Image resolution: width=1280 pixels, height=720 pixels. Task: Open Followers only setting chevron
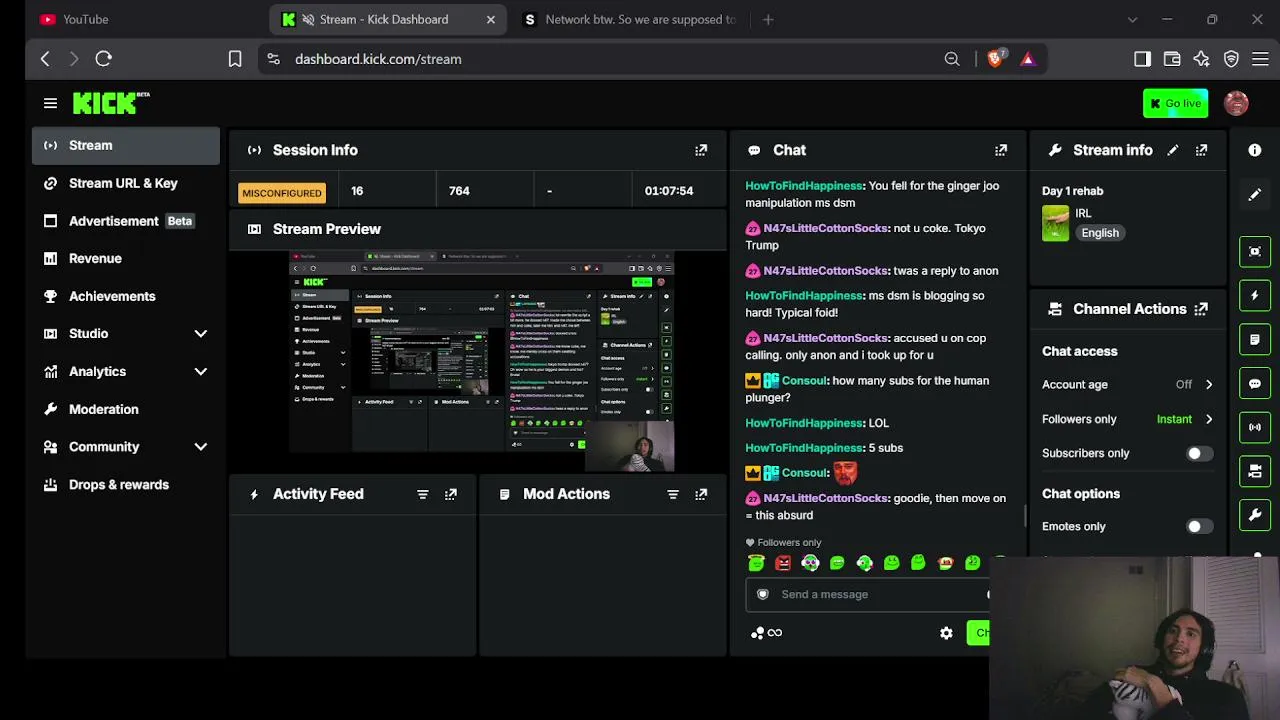point(1209,419)
